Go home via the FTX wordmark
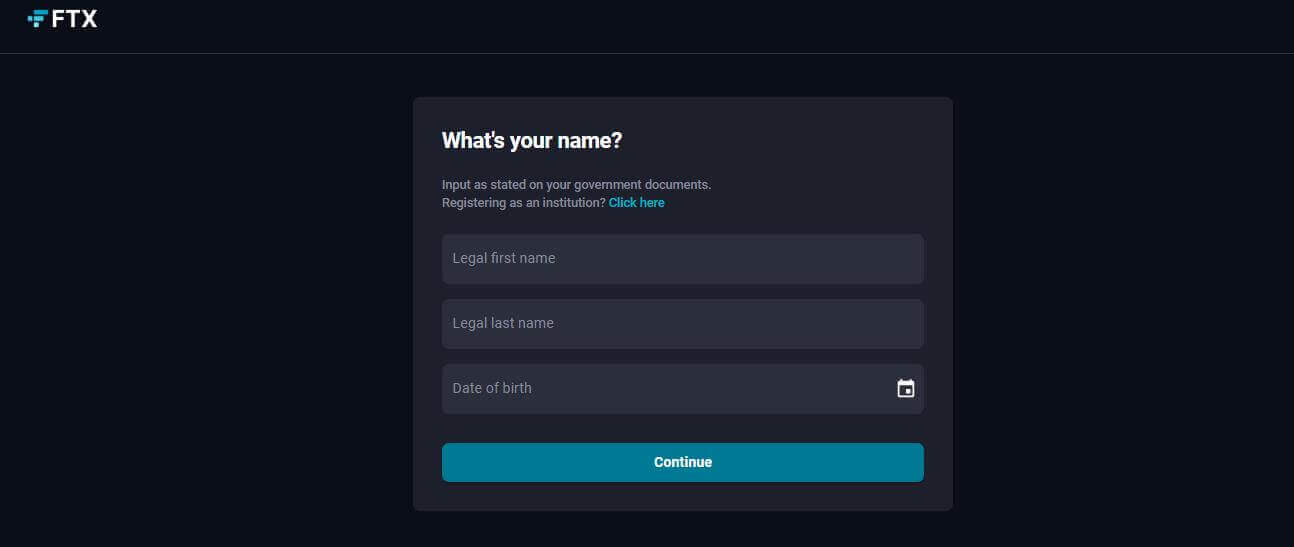Image resolution: width=1294 pixels, height=547 pixels. tap(74, 18)
